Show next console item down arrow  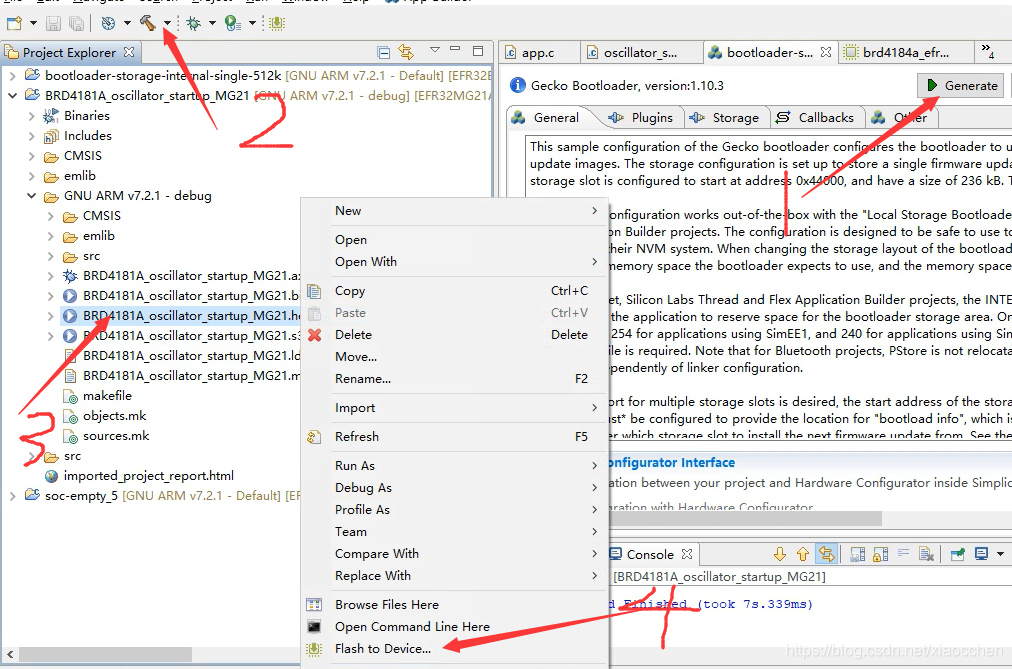(780, 554)
